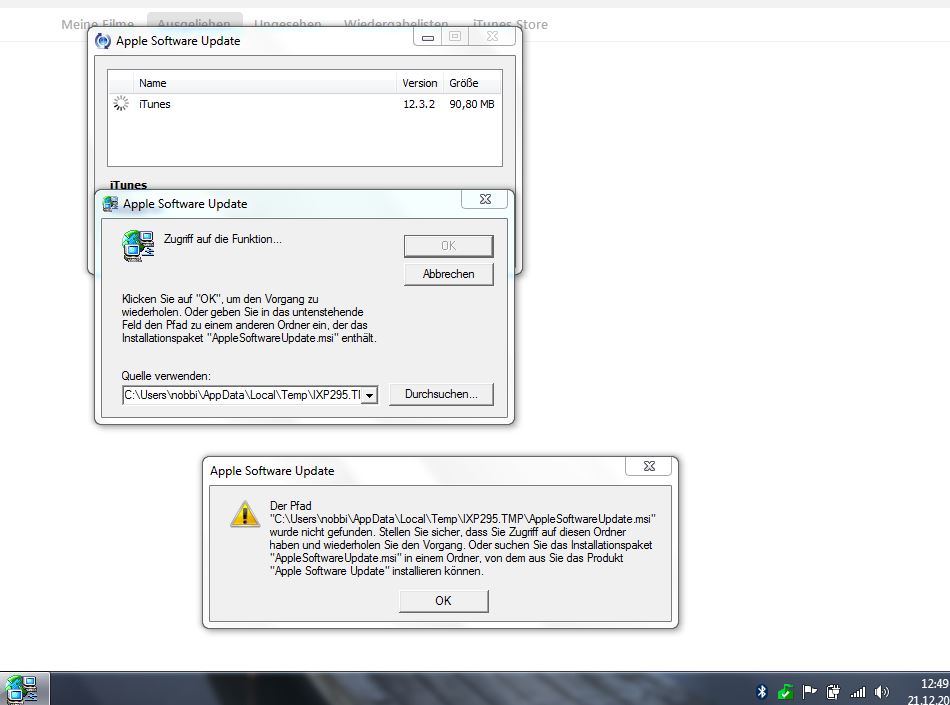Switch to the 'Ungesehen' tab in iTunes

(287, 24)
